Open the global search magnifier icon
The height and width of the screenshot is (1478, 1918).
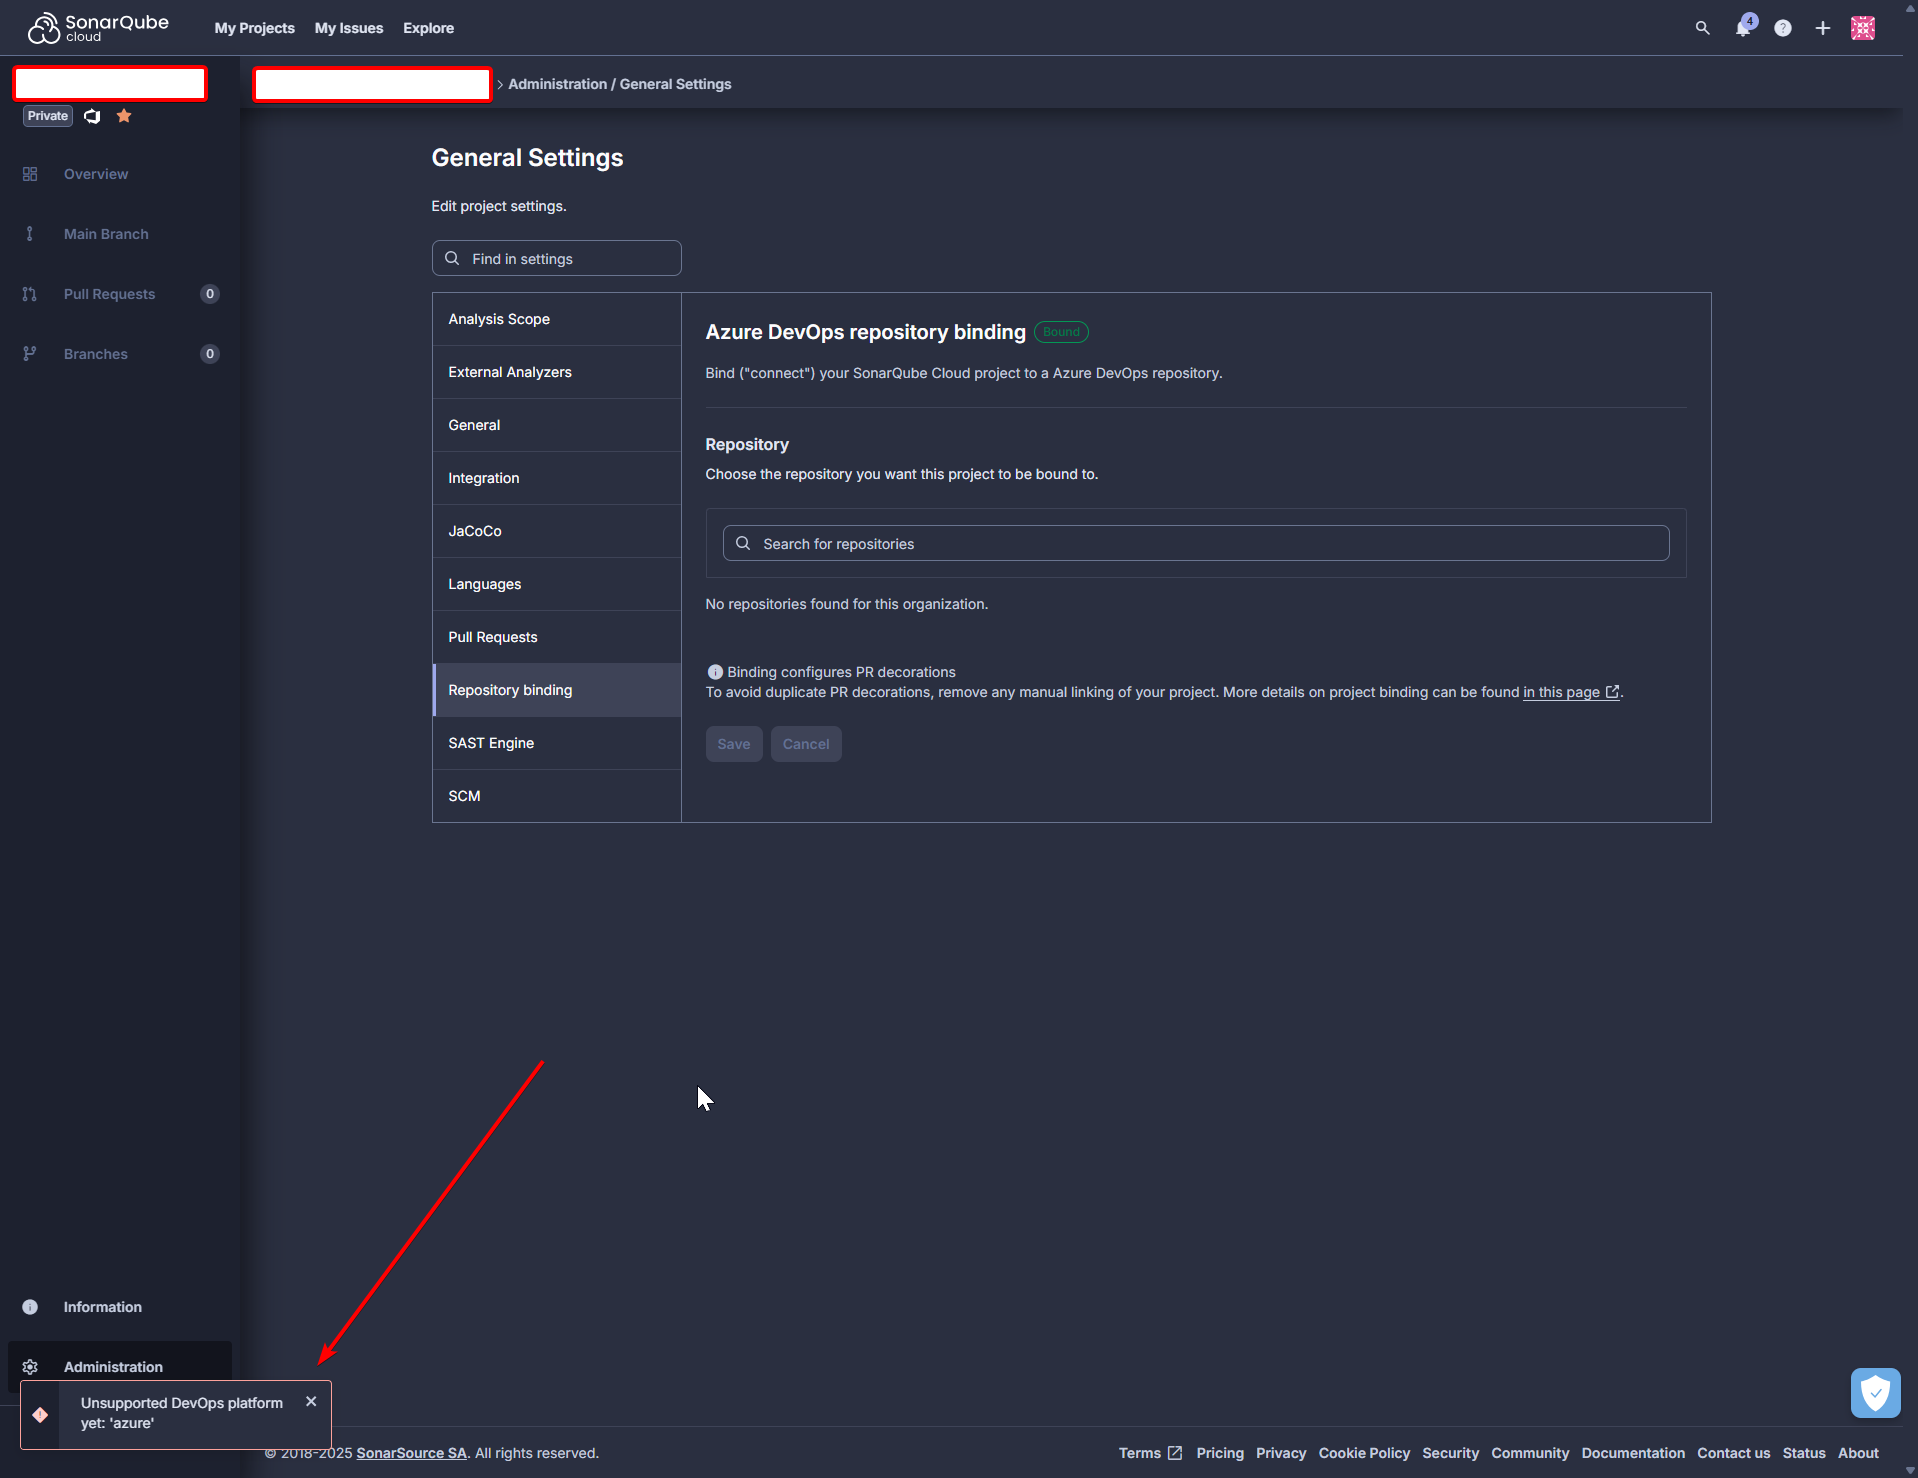[x=1702, y=28]
